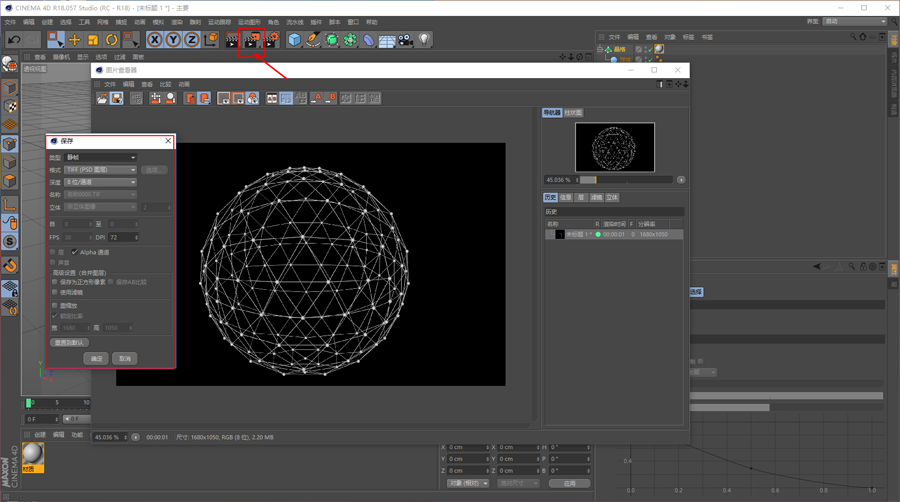Uncheck the Alpha 通道 checkbox
Image resolution: width=900 pixels, height=502 pixels.
[x=75, y=252]
